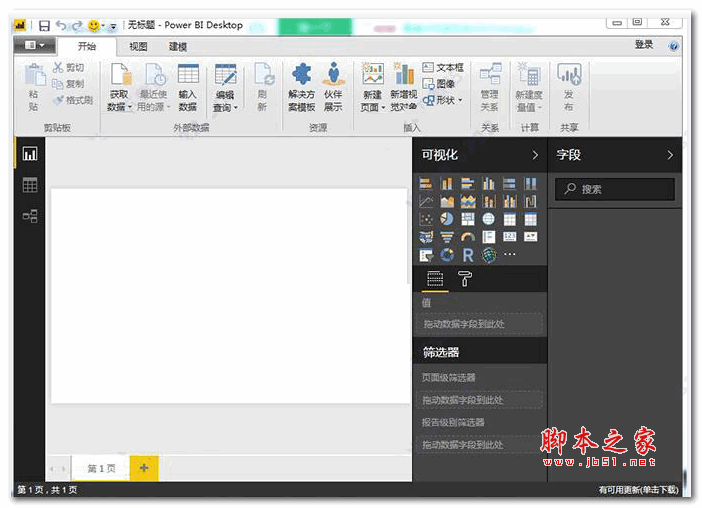This screenshot has width=702, height=508.
Task: Click the 搜索 field search box
Action: pyautogui.click(x=615, y=189)
